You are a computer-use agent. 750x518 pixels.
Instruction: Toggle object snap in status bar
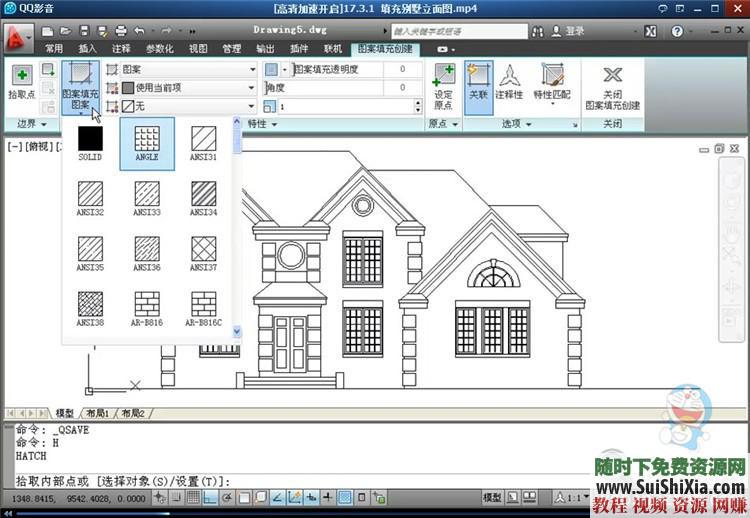click(x=244, y=498)
